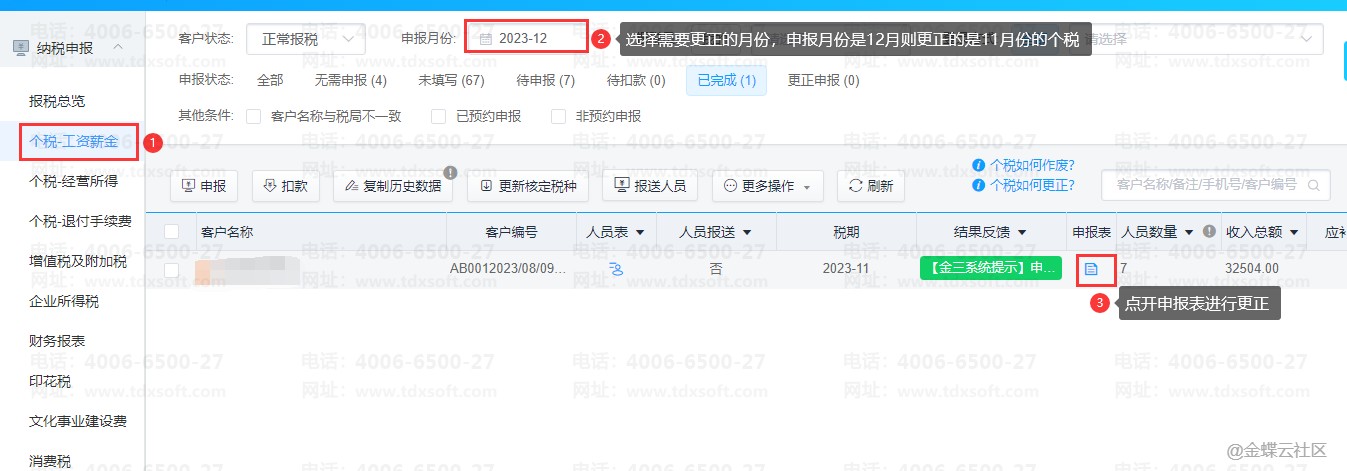
Task: Click the warning badge on 复制历史数据
Action: (450, 172)
